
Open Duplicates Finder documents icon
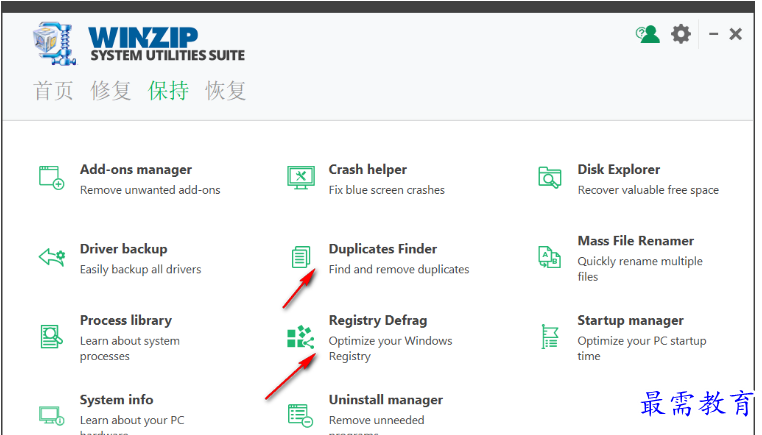click(301, 257)
